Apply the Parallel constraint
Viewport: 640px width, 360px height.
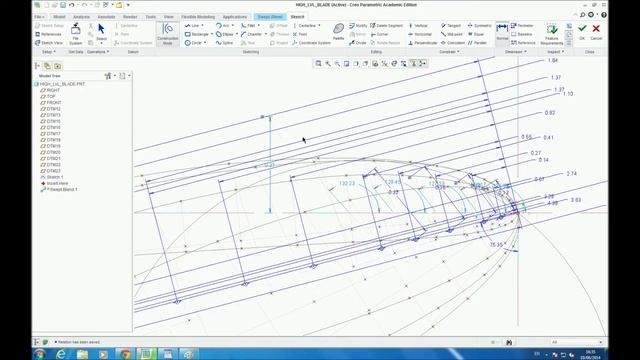click(477, 43)
